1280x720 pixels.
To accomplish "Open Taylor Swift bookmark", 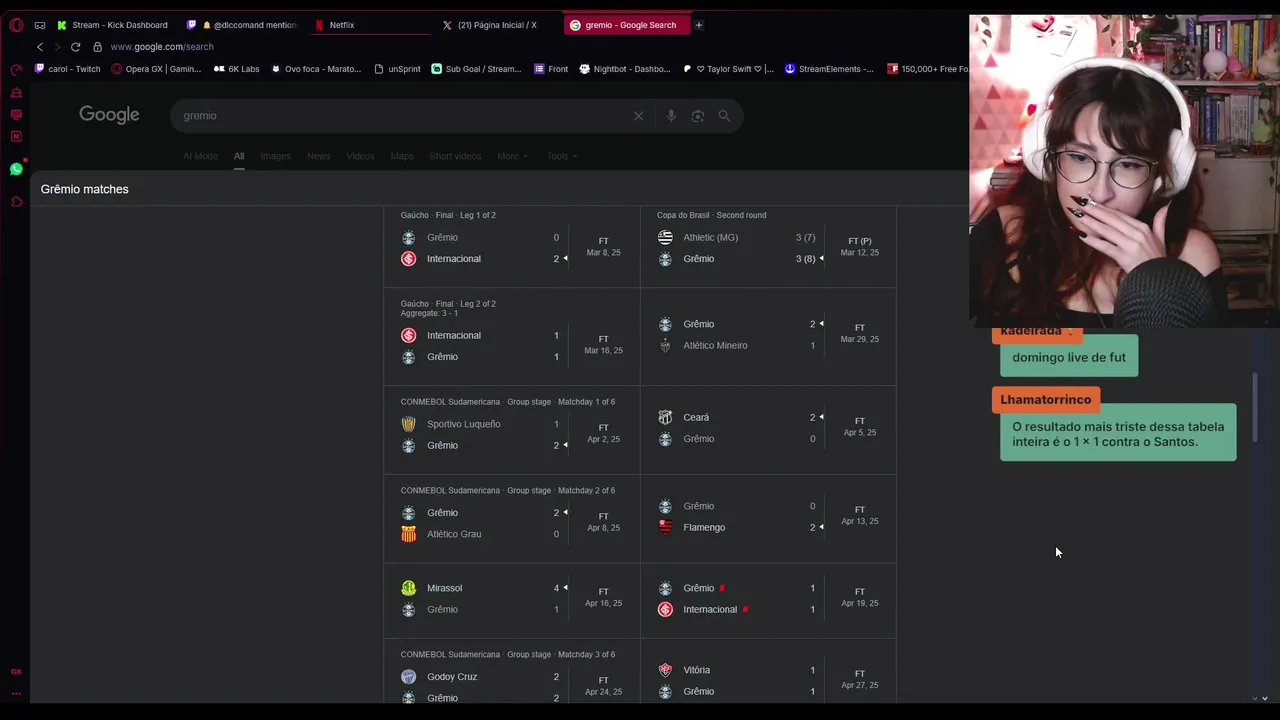I will point(728,69).
